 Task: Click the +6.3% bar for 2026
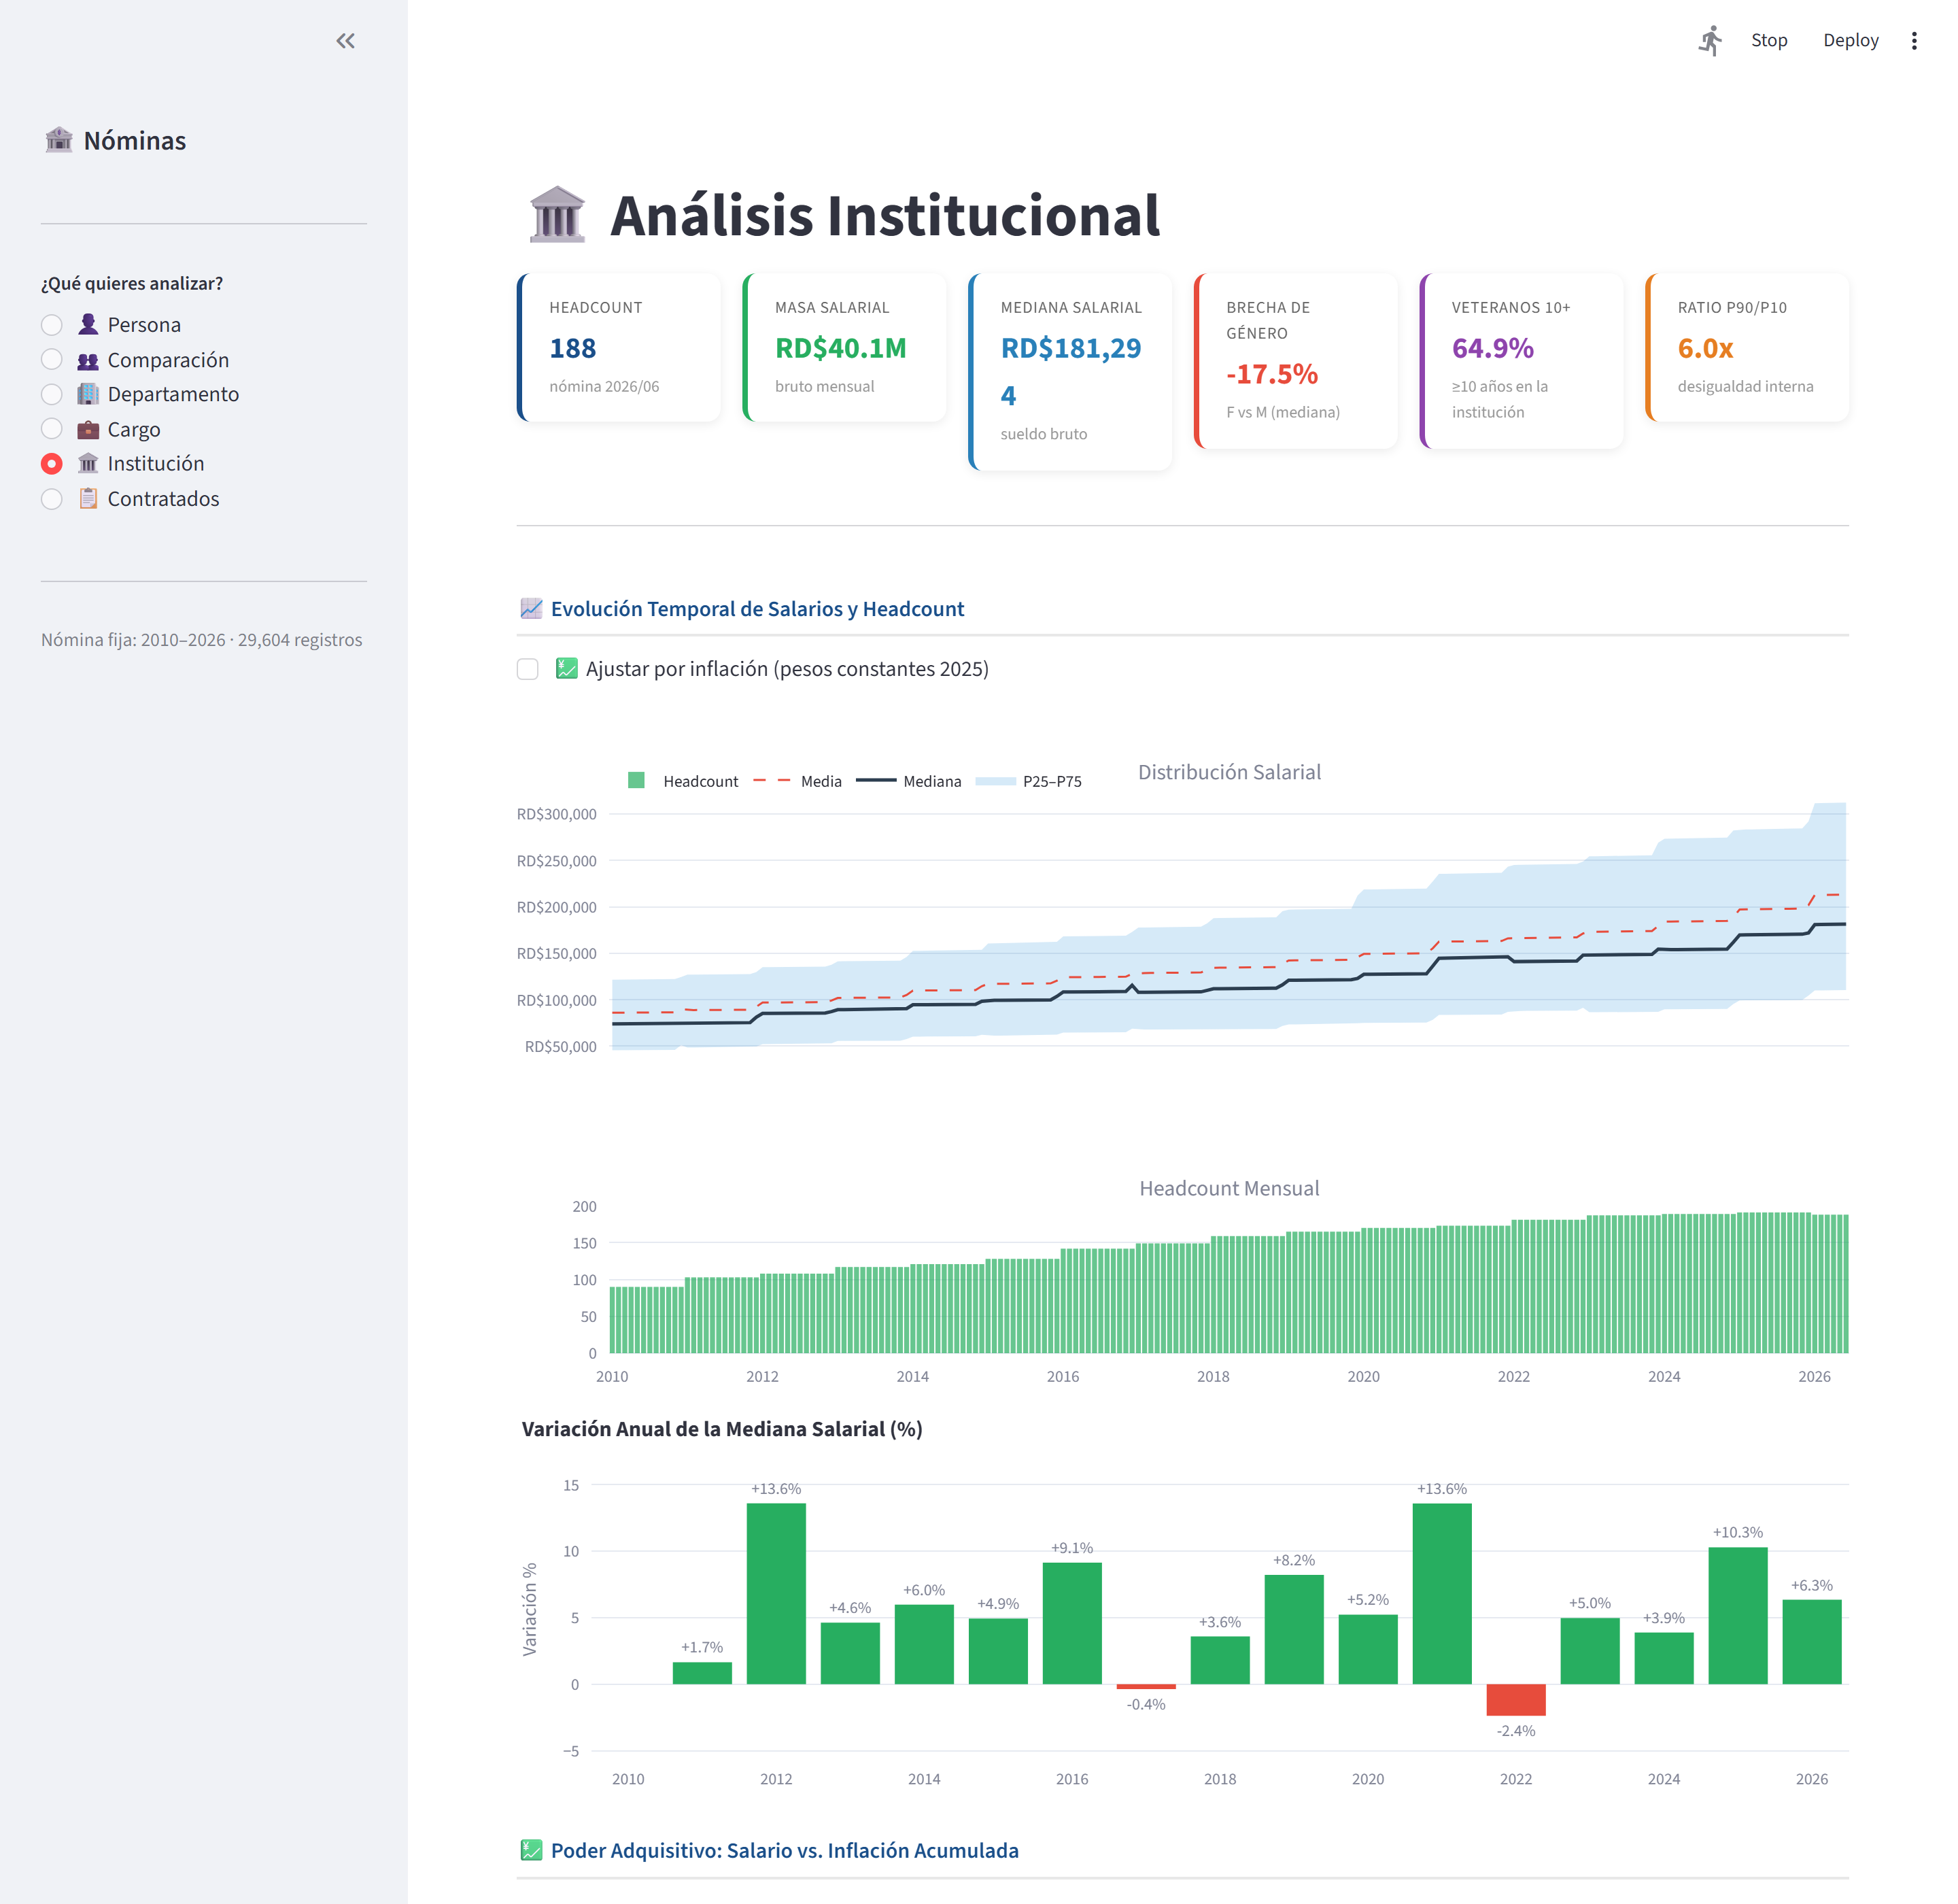[x=1812, y=1642]
